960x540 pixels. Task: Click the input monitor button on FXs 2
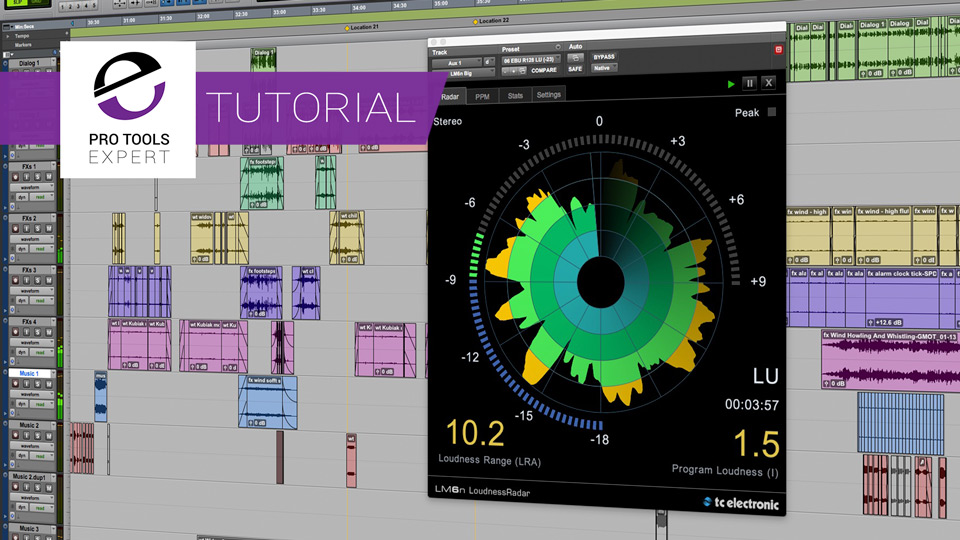tap(26, 228)
